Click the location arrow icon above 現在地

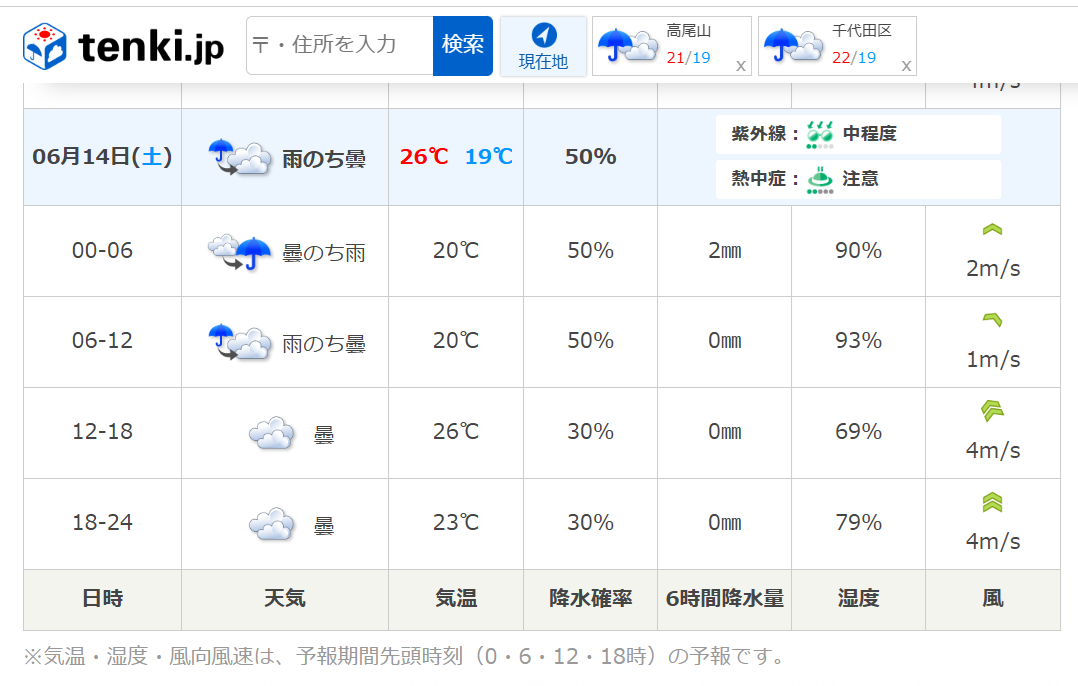[544, 34]
